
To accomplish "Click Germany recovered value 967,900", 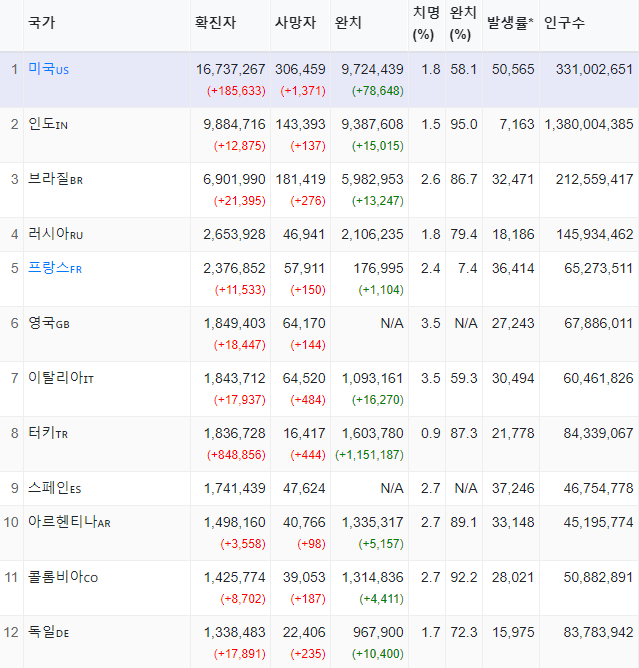I will (378, 632).
